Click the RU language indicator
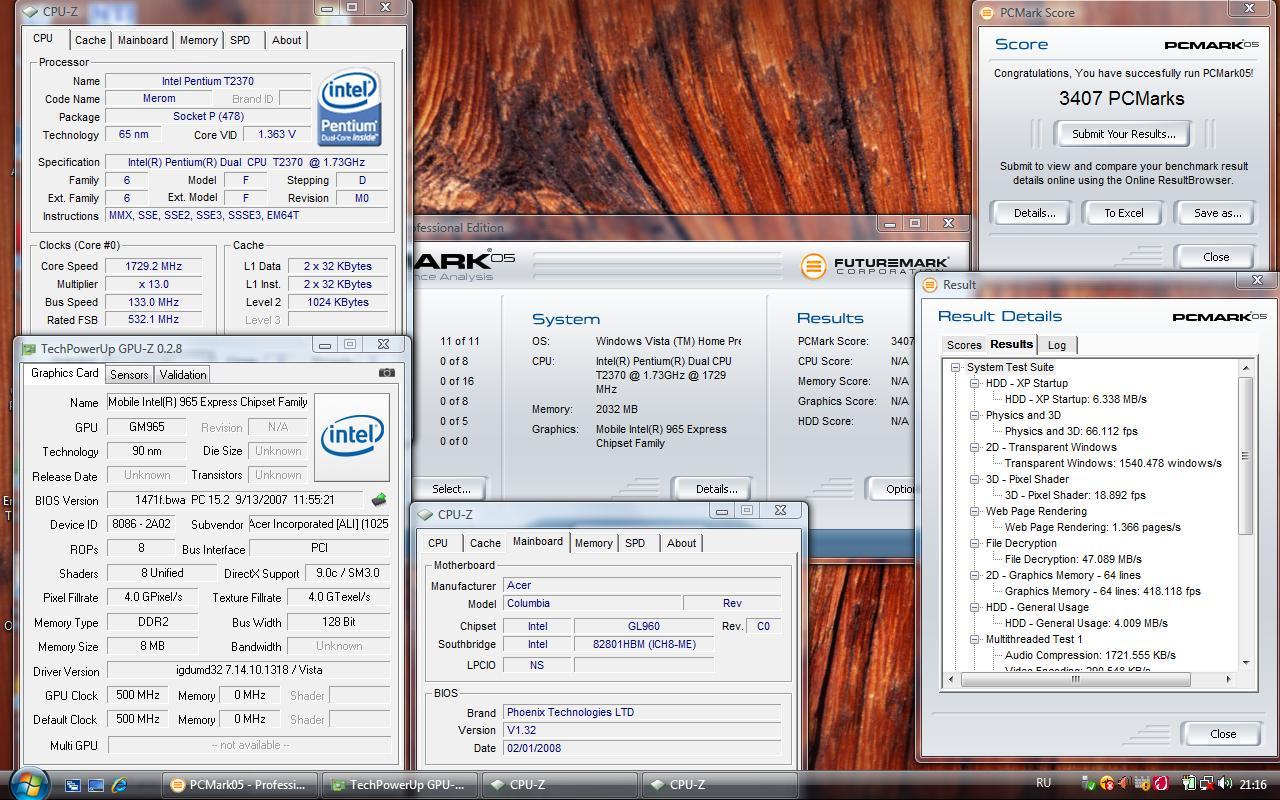Viewport: 1280px width, 800px height. [1043, 783]
